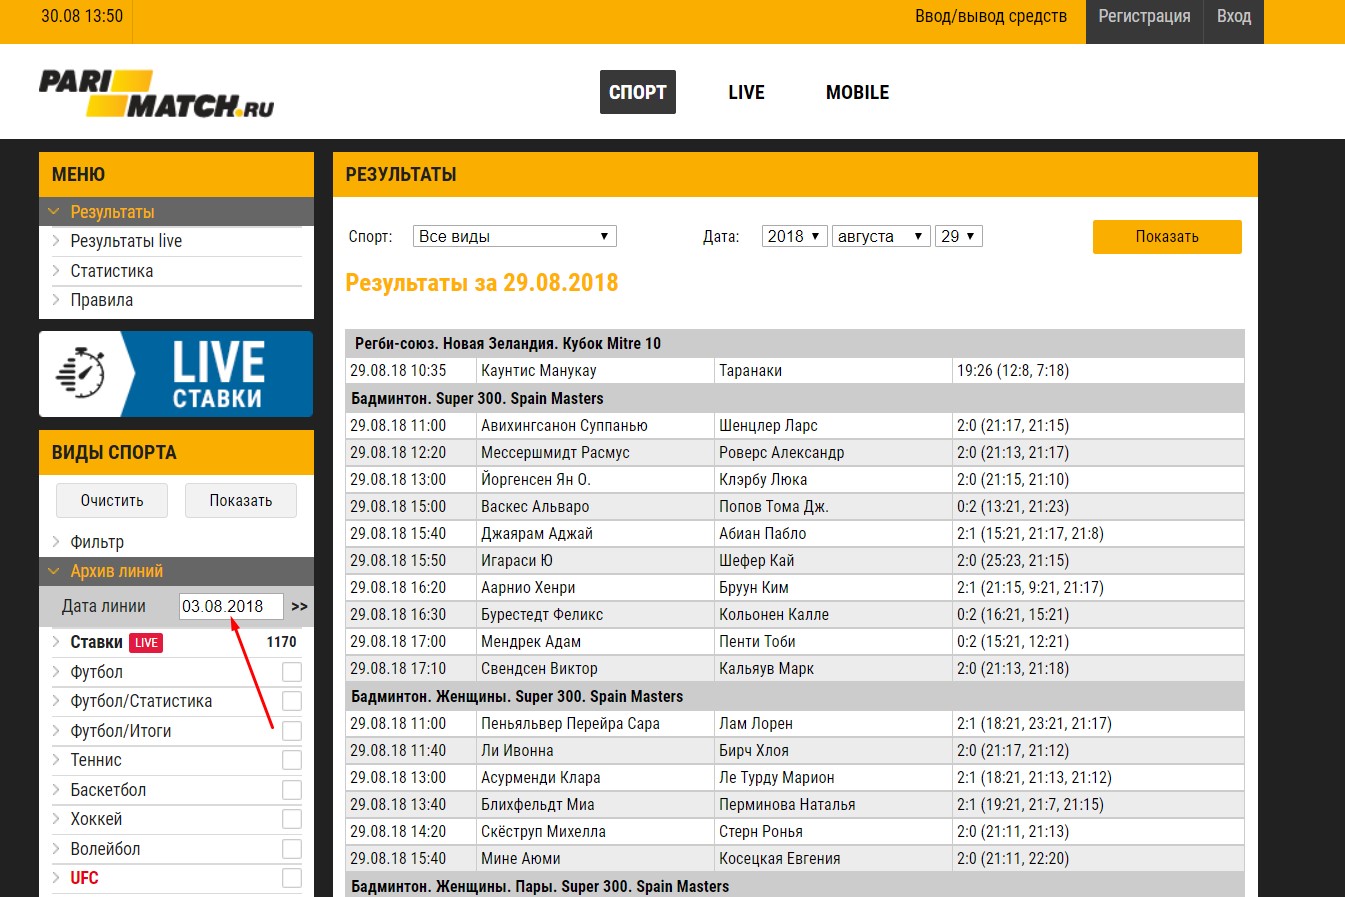Click the Волейбол sport label
The height and width of the screenshot is (897, 1345).
point(105,849)
